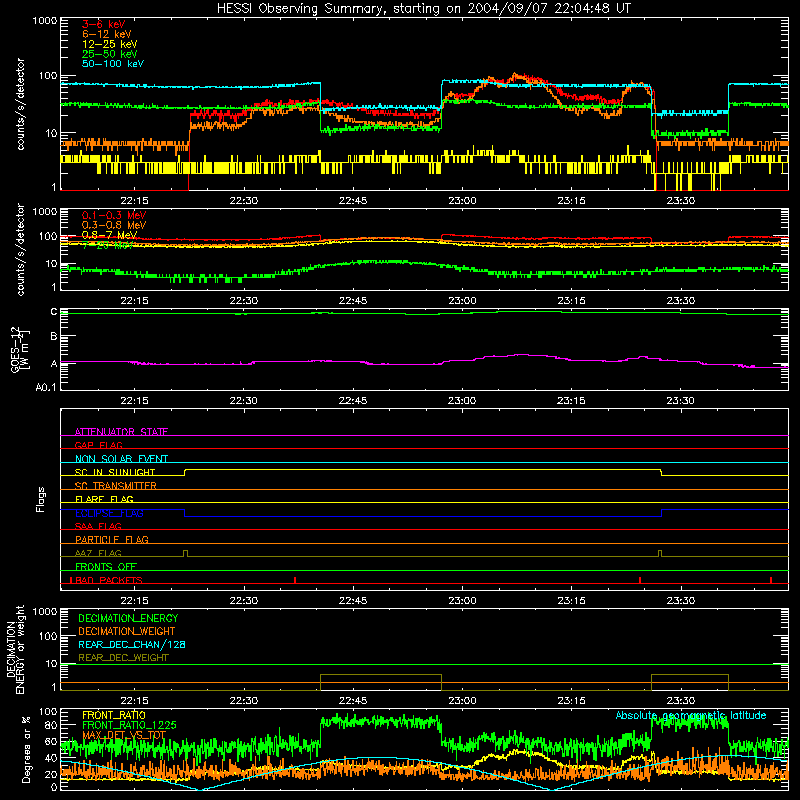Click the DECIMATION_WEIGHT legend label
This screenshot has height=800, width=800.
pyautogui.click(x=127, y=631)
